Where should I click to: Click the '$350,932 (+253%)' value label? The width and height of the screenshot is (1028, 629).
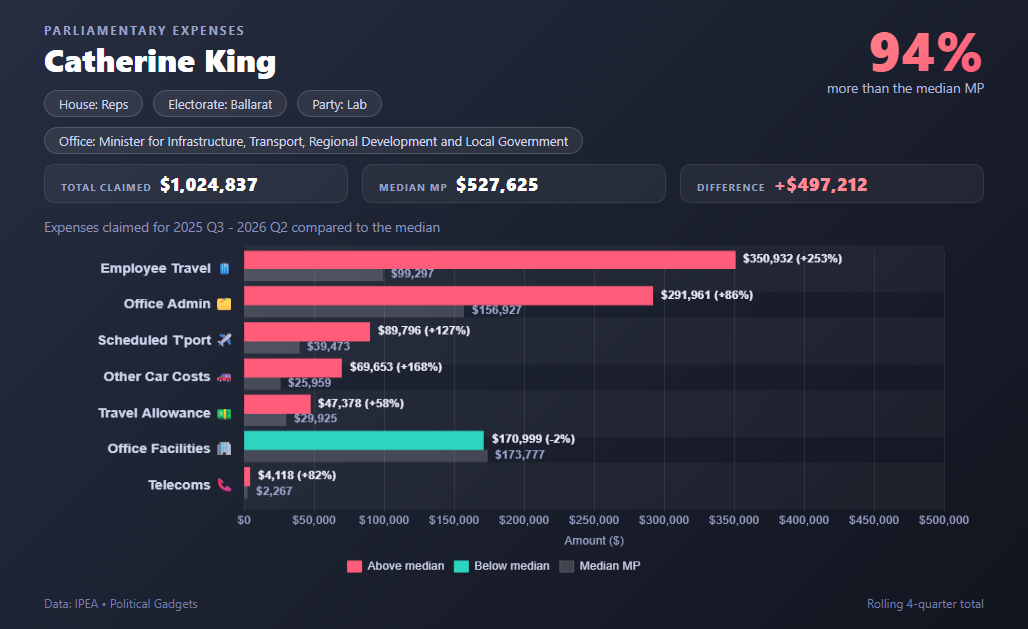[792, 258]
